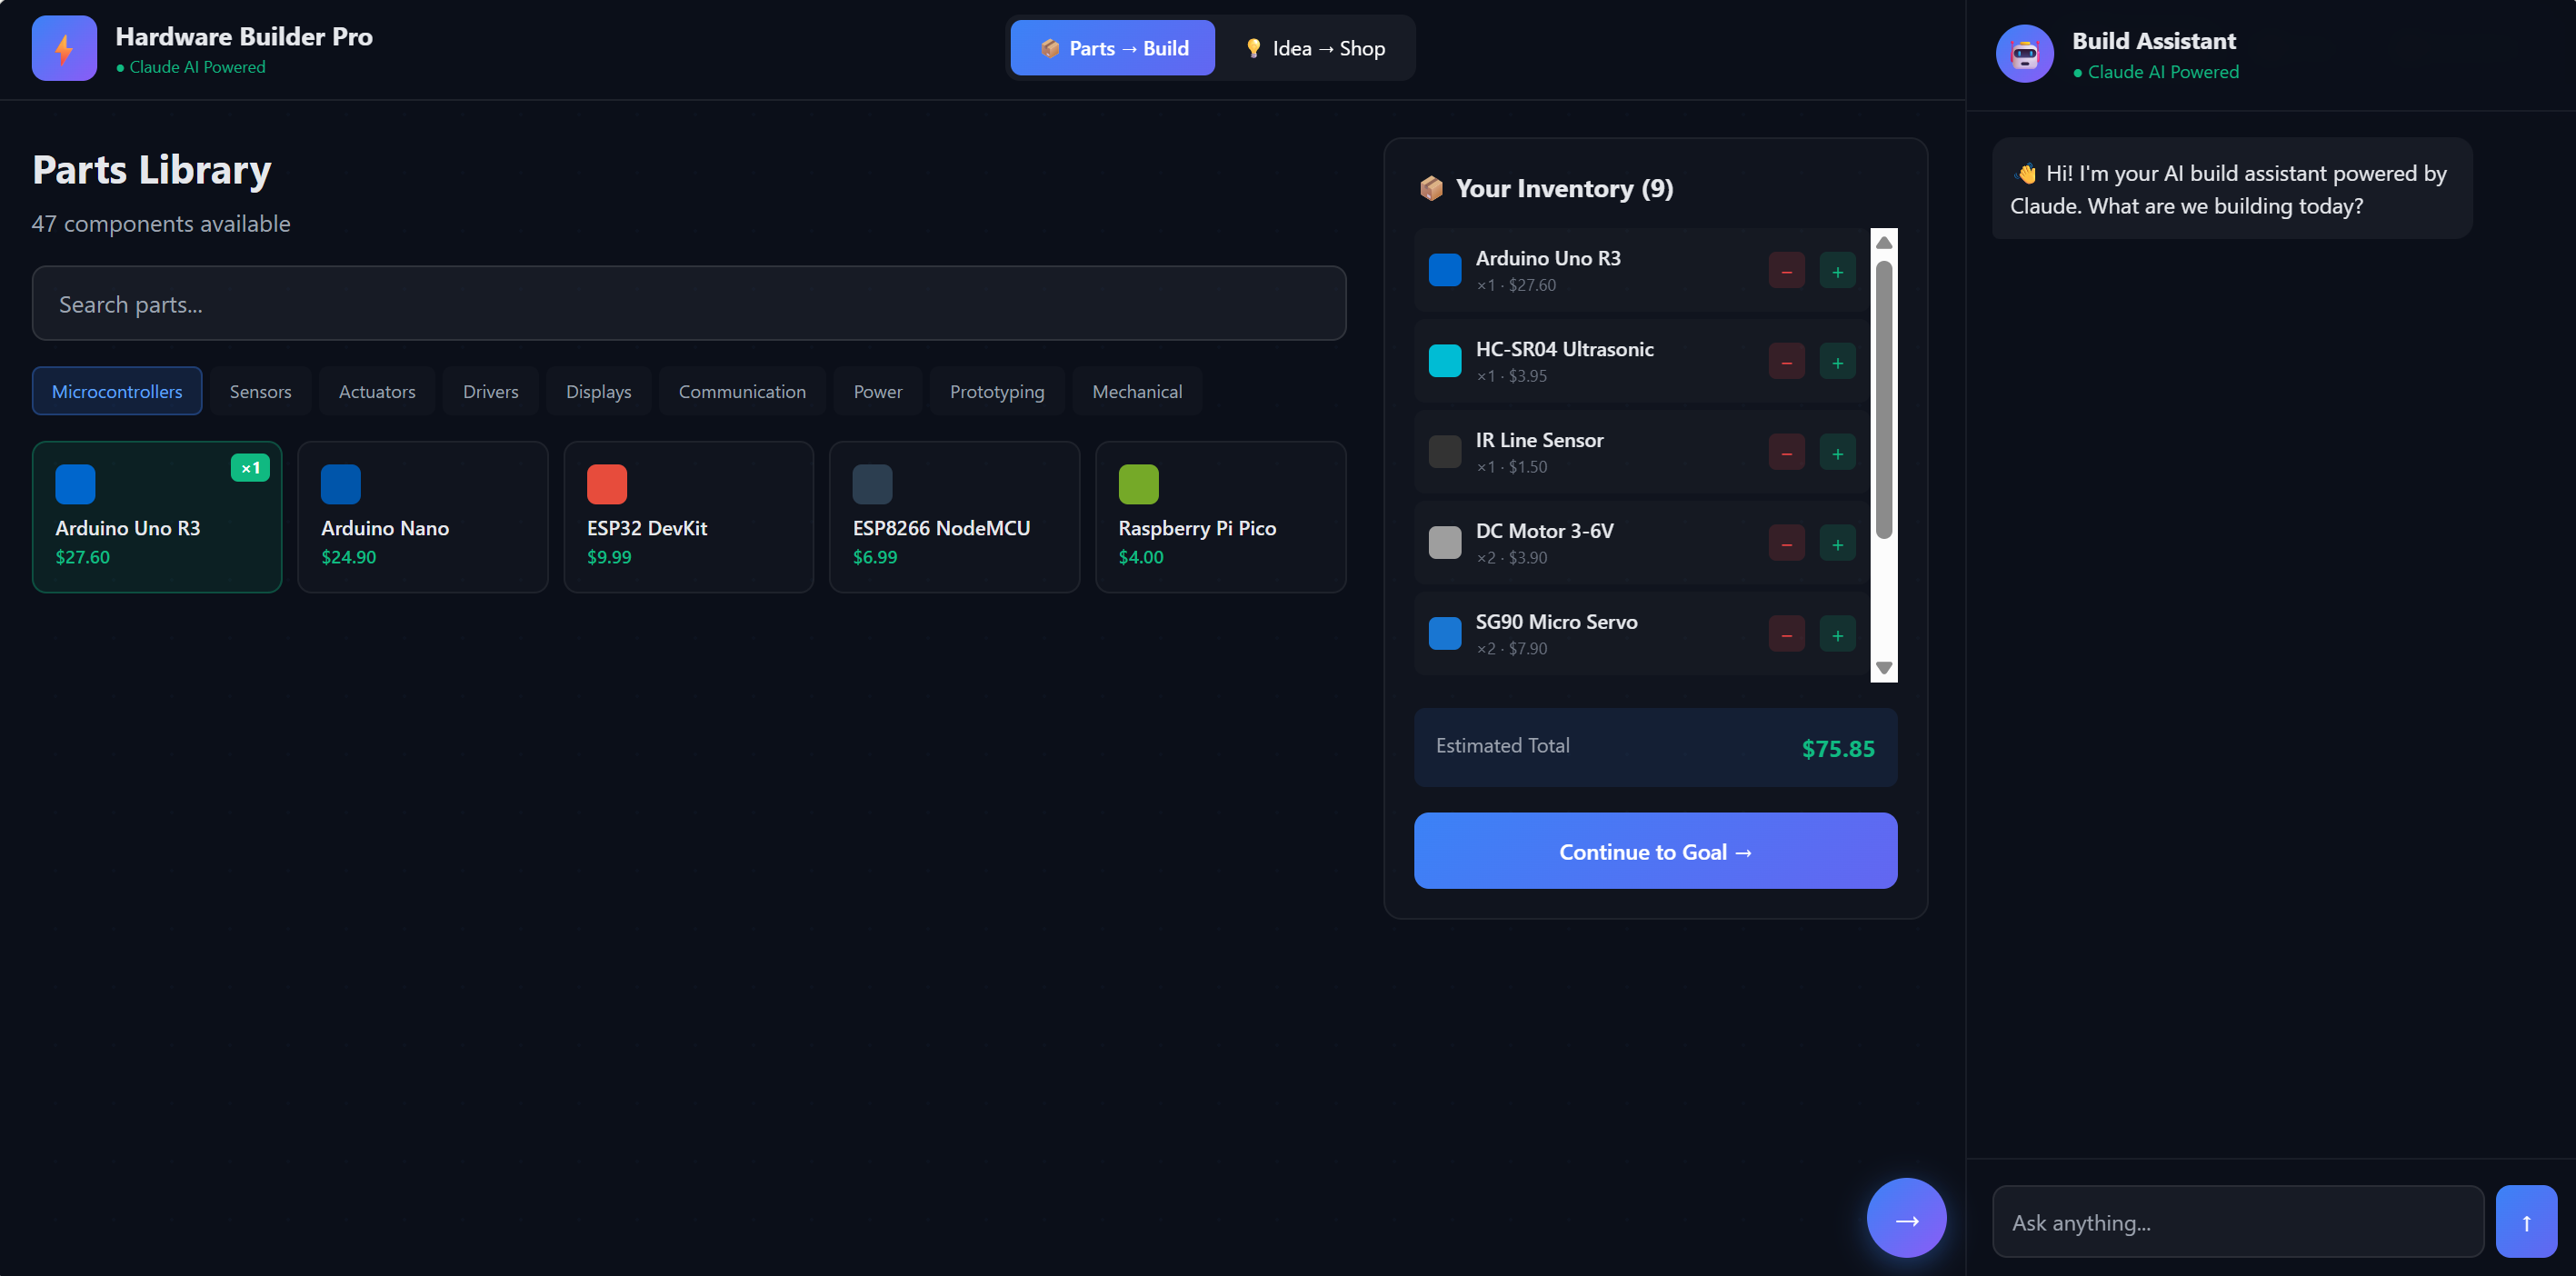Click the Build Assistant robot avatar
Image resolution: width=2576 pixels, height=1276 pixels.
2024,54
